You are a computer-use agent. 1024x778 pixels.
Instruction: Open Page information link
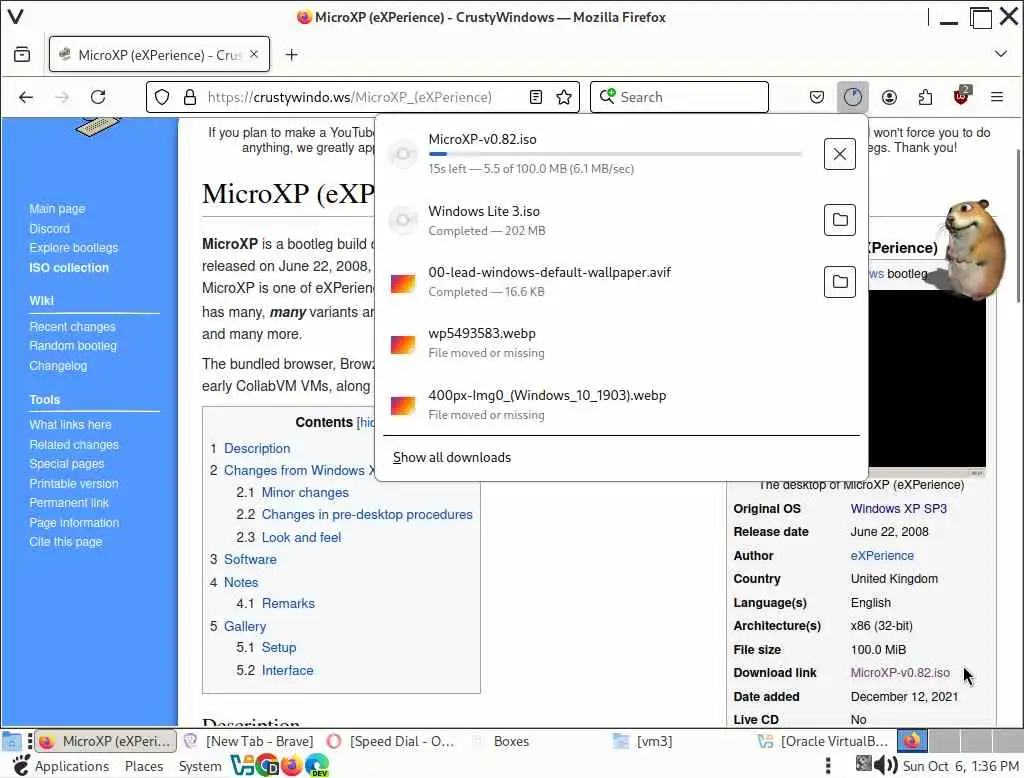(x=74, y=523)
